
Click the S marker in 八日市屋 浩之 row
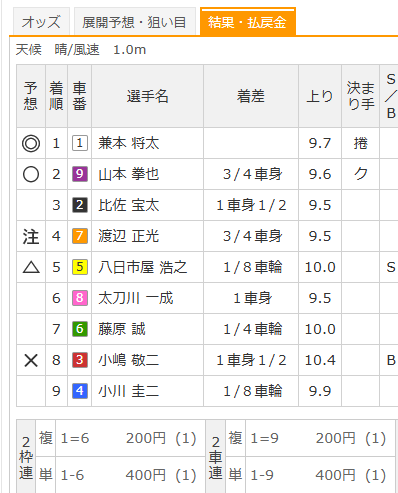(x=391, y=267)
